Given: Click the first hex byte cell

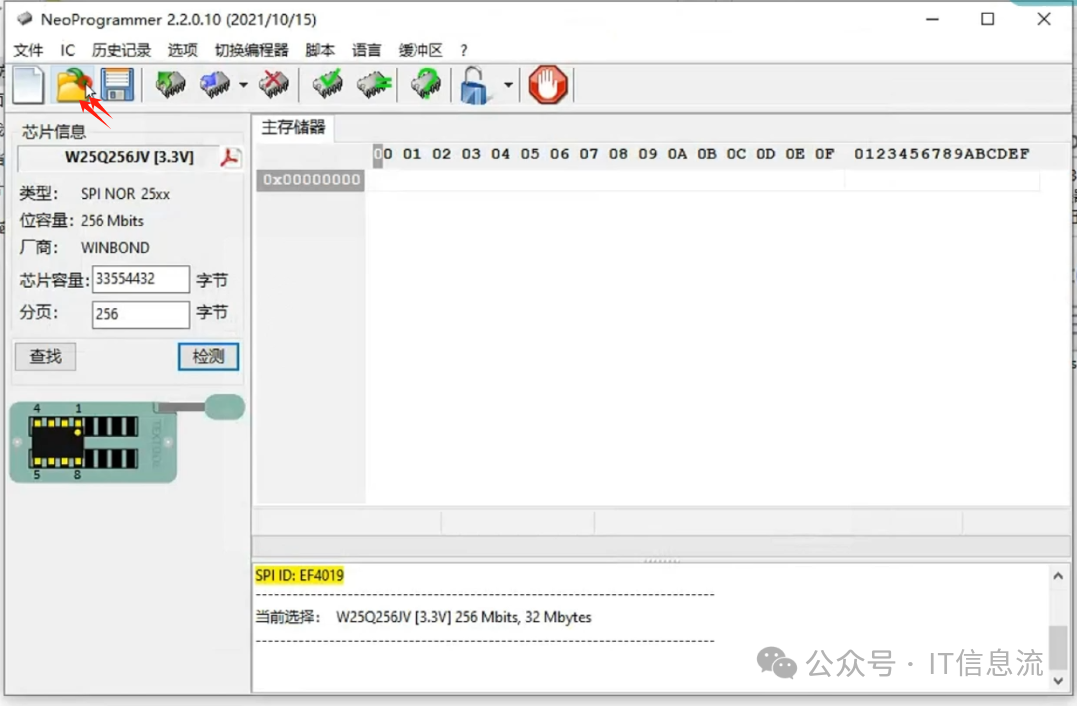Looking at the screenshot, I should click(383, 180).
